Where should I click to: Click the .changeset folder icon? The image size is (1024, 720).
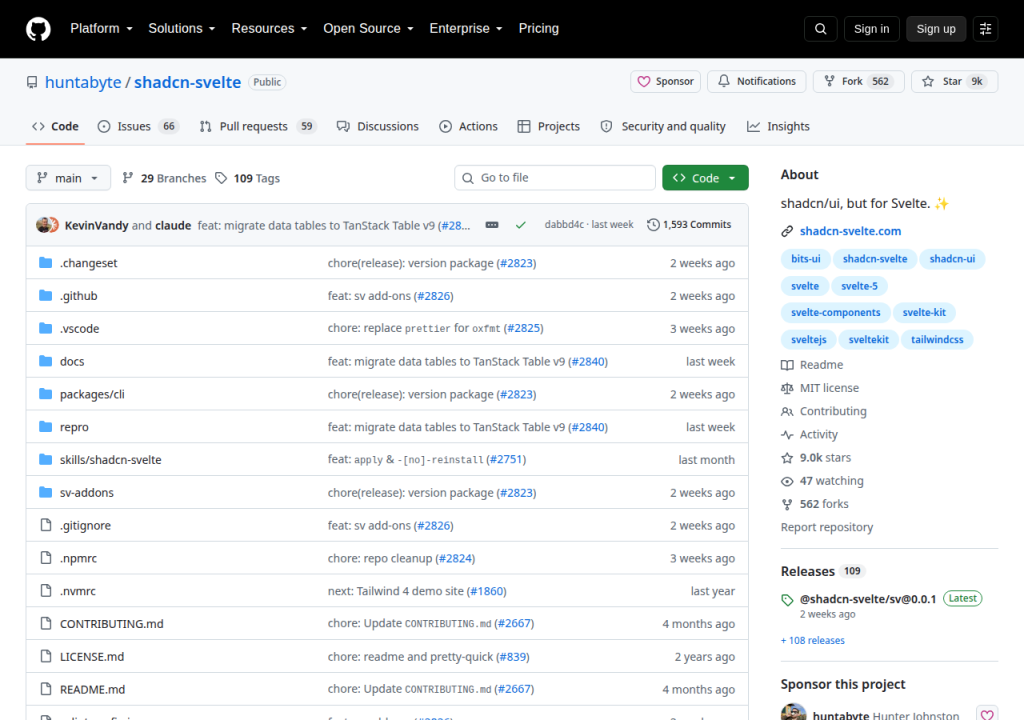pos(46,263)
